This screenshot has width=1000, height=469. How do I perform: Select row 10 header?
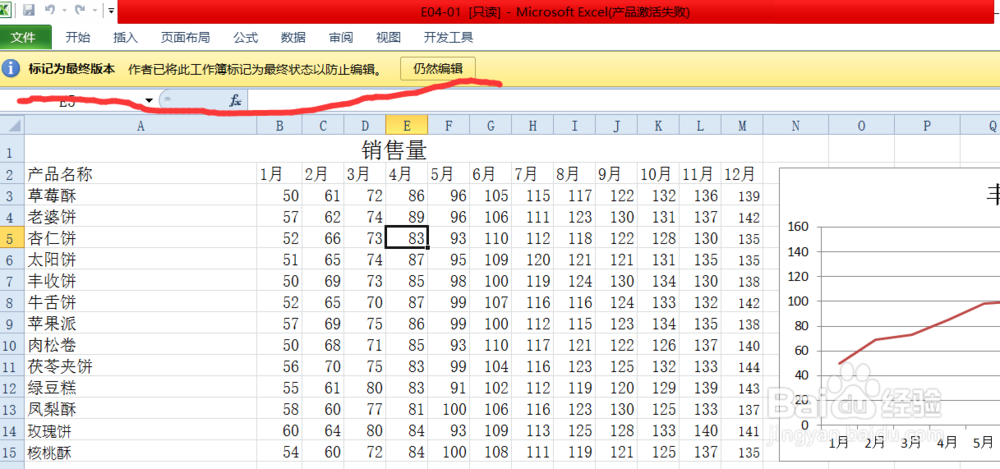pos(12,346)
